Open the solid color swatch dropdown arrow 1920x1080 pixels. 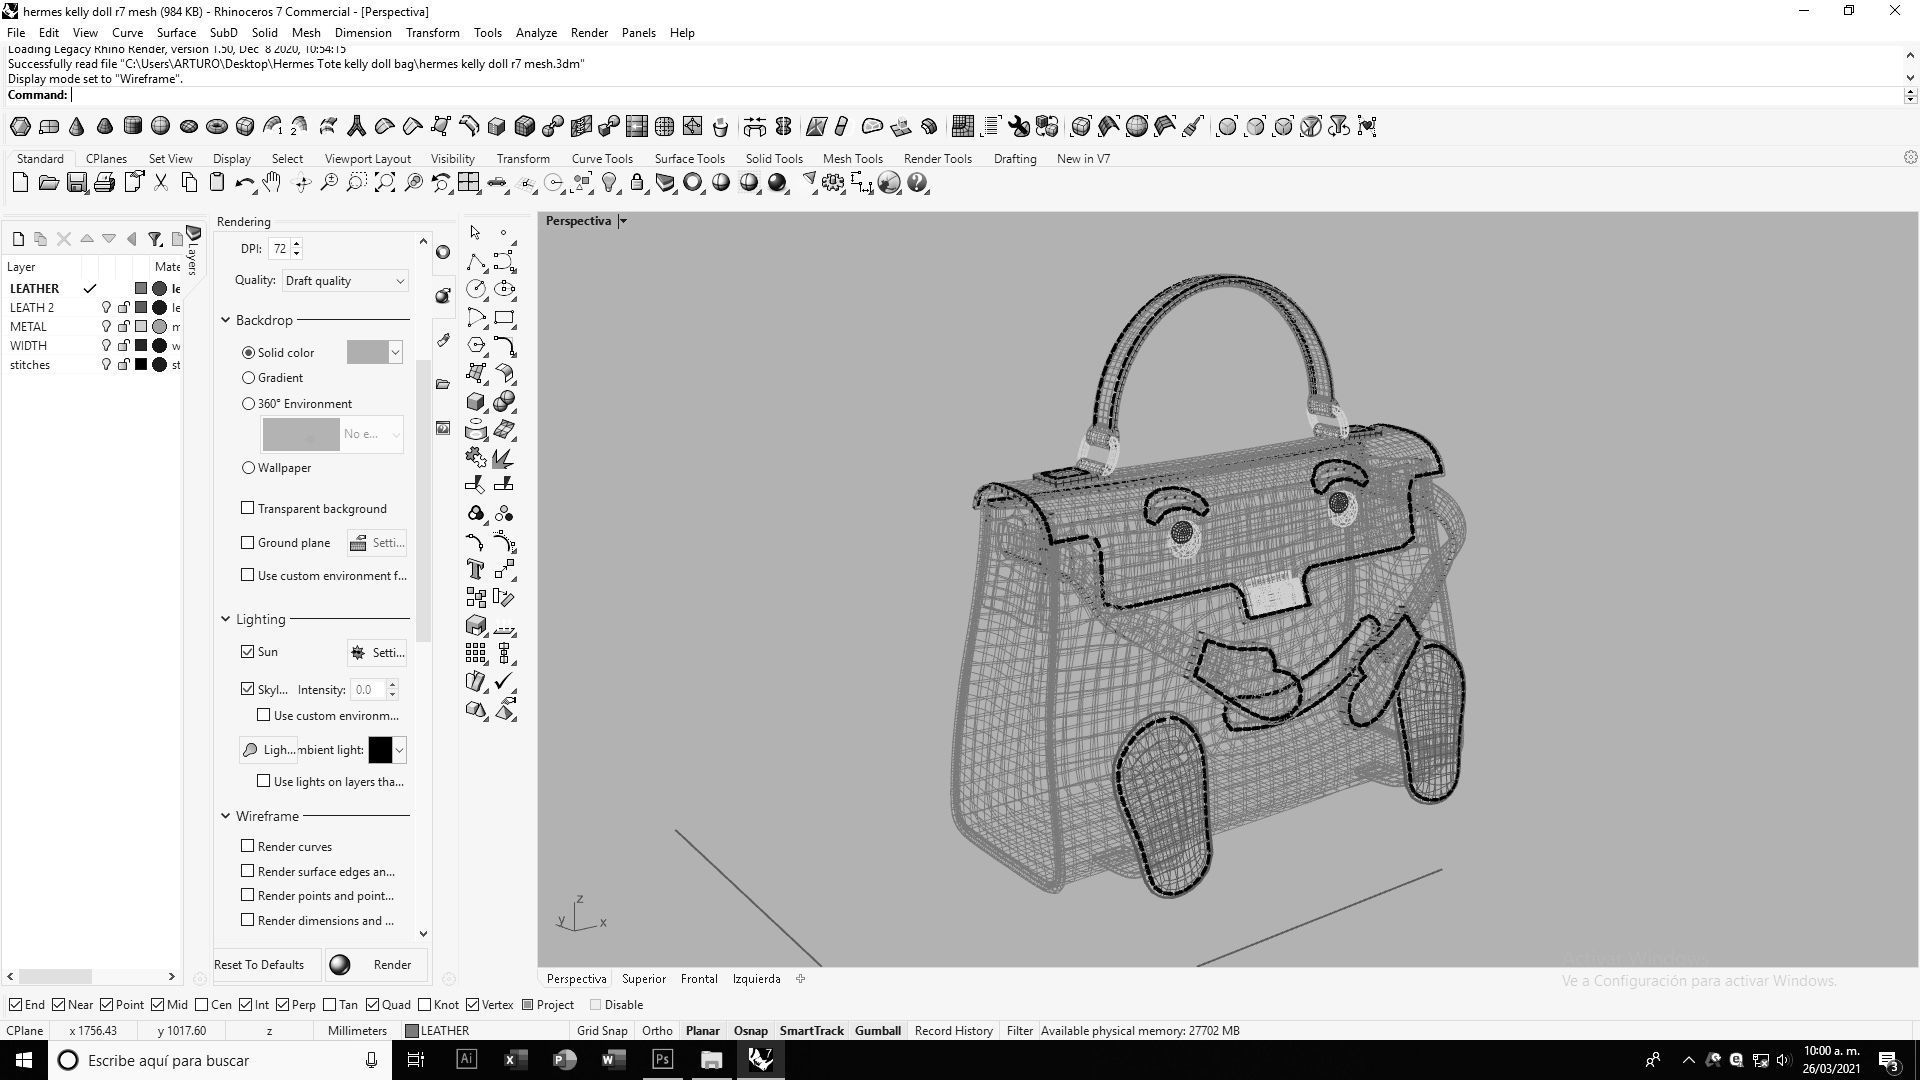[x=395, y=353]
